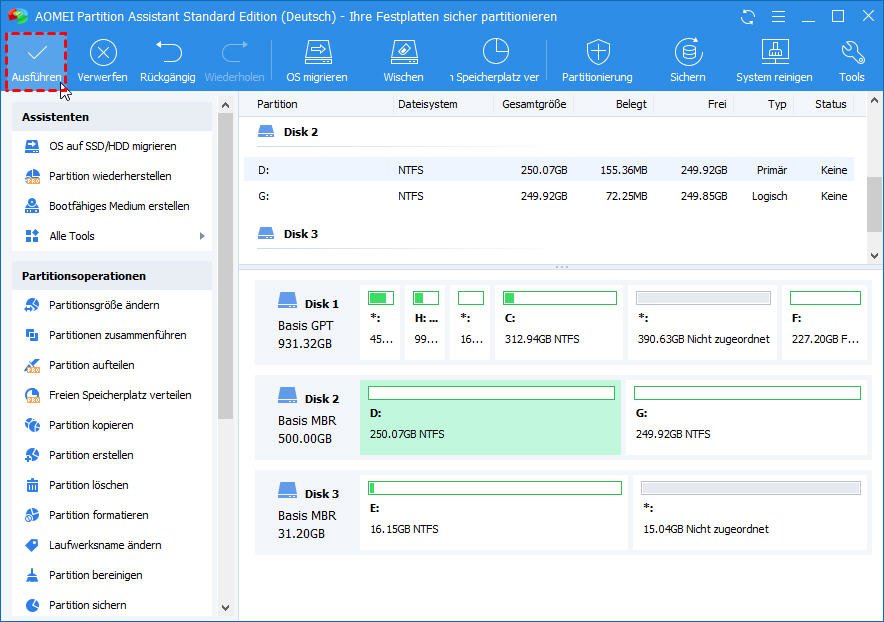The height and width of the screenshot is (622, 884).
Task: Select the F: 227.20GB partition block
Action: (x=824, y=322)
